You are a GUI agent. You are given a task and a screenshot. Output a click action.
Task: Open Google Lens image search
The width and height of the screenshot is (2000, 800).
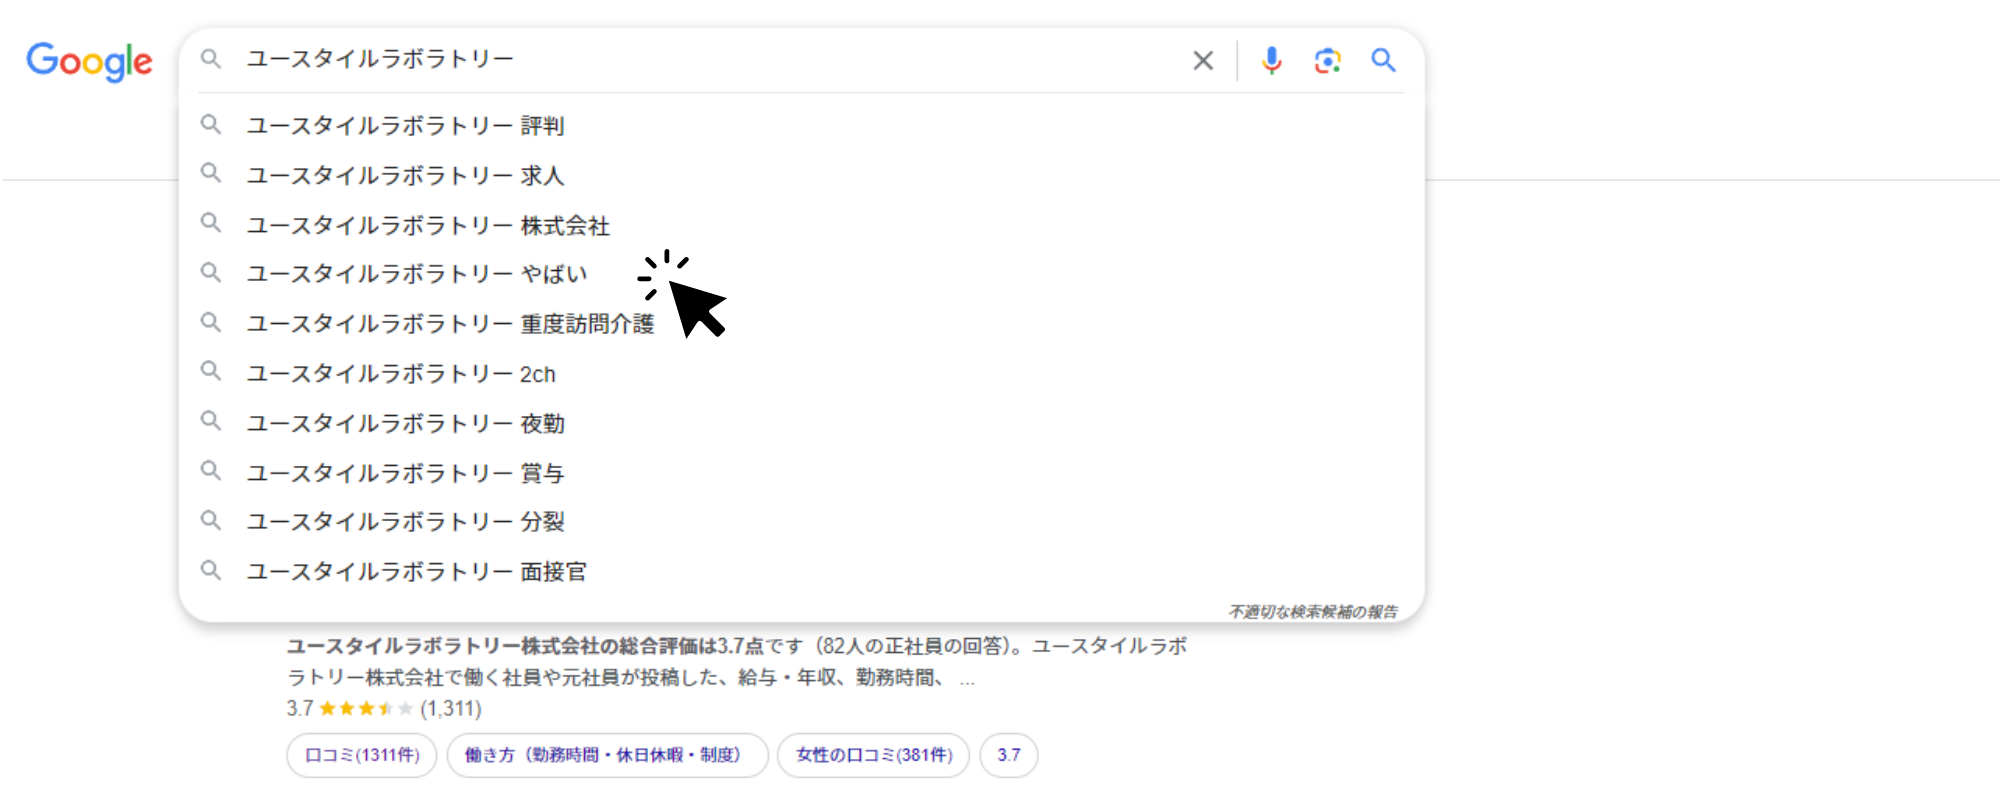click(1327, 61)
